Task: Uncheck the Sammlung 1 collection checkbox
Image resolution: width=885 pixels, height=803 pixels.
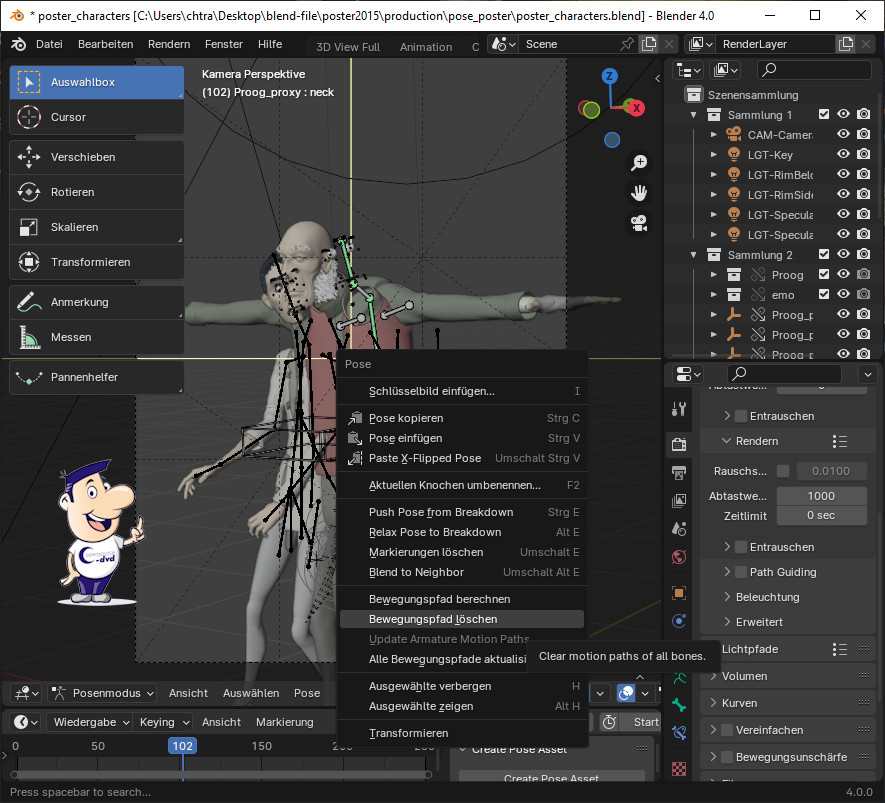Action: (x=824, y=115)
